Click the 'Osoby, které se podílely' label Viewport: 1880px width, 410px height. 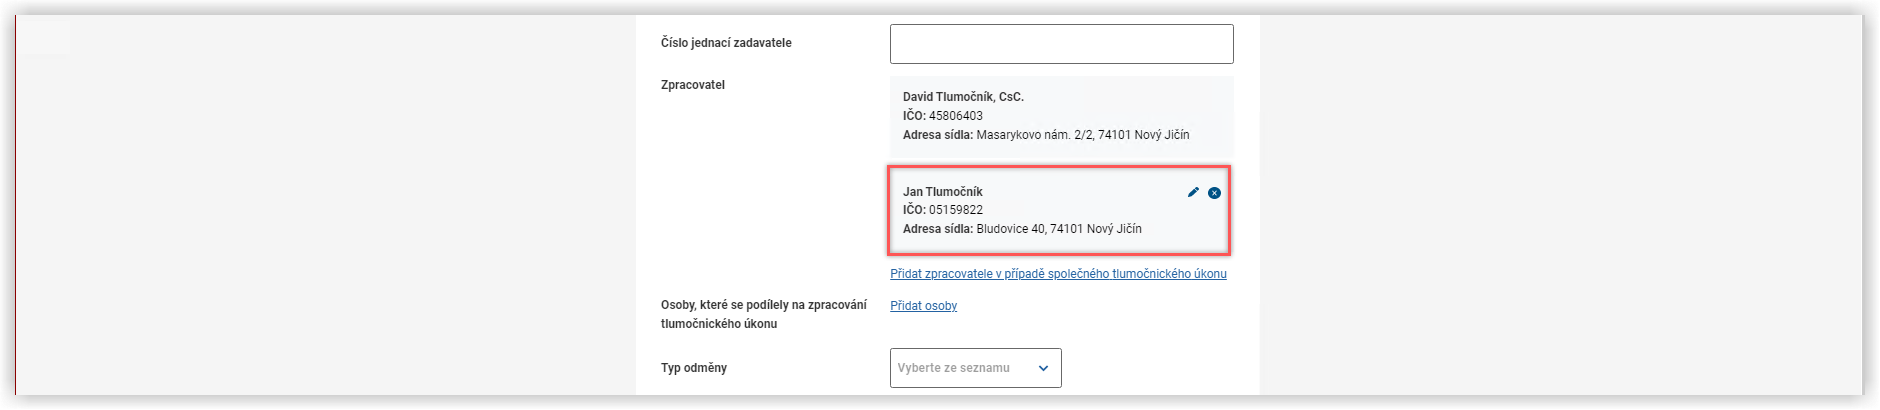tap(764, 305)
